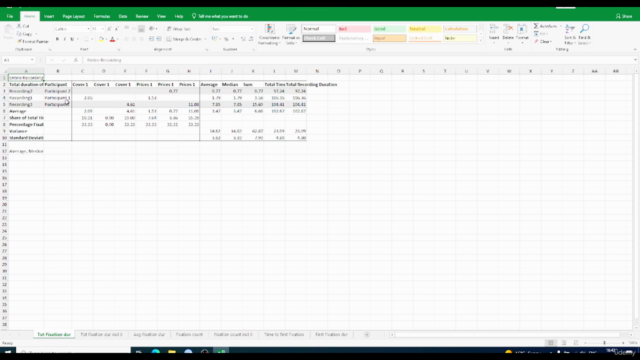Open the Avg fixation dur sheet
Viewport: 640px width, 360px height.
click(149, 334)
